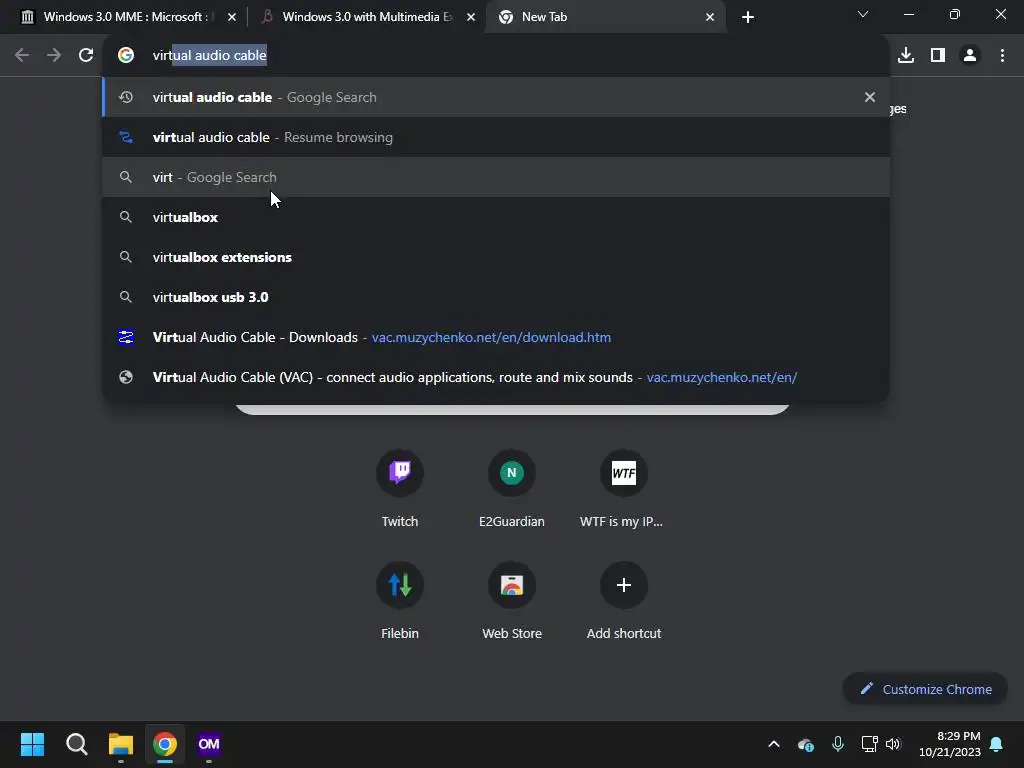Screen dimensions: 1024x768
Task: Open the Filebin shortcut
Action: coord(400,600)
